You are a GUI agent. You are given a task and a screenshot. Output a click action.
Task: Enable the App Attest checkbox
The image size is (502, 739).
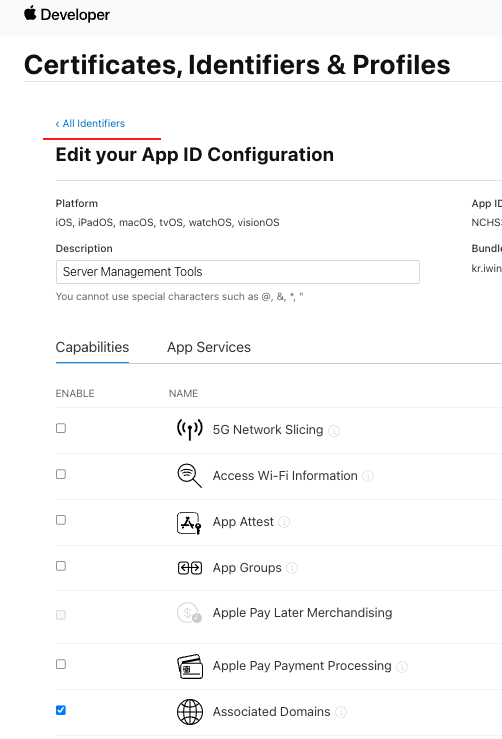click(x=61, y=520)
